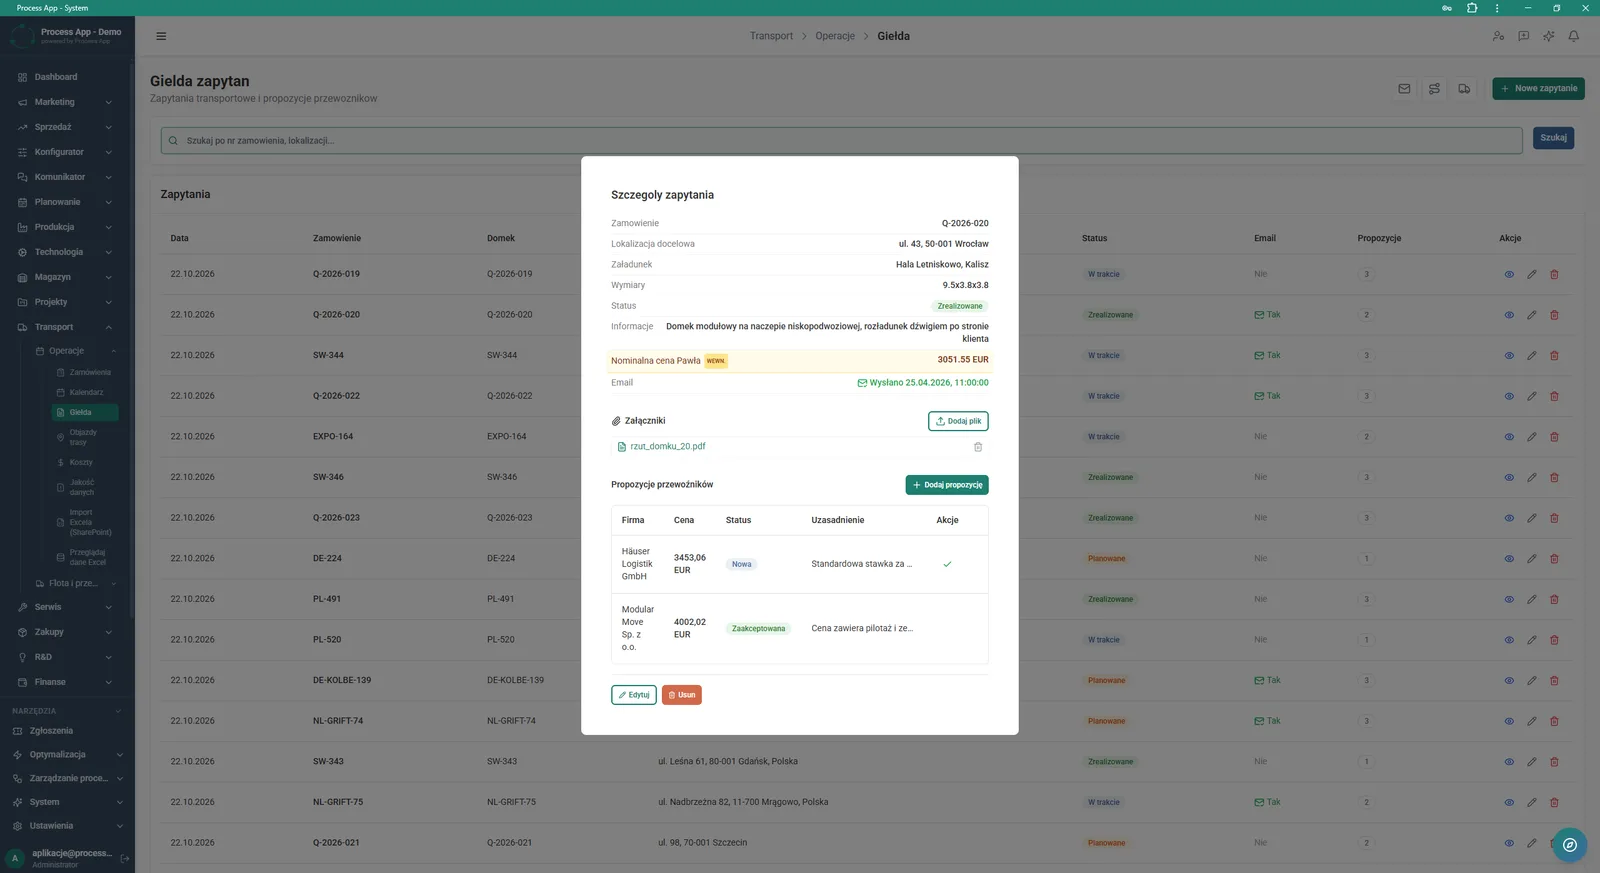Click the key icon in title bar
1600x873 pixels.
[x=1447, y=8]
